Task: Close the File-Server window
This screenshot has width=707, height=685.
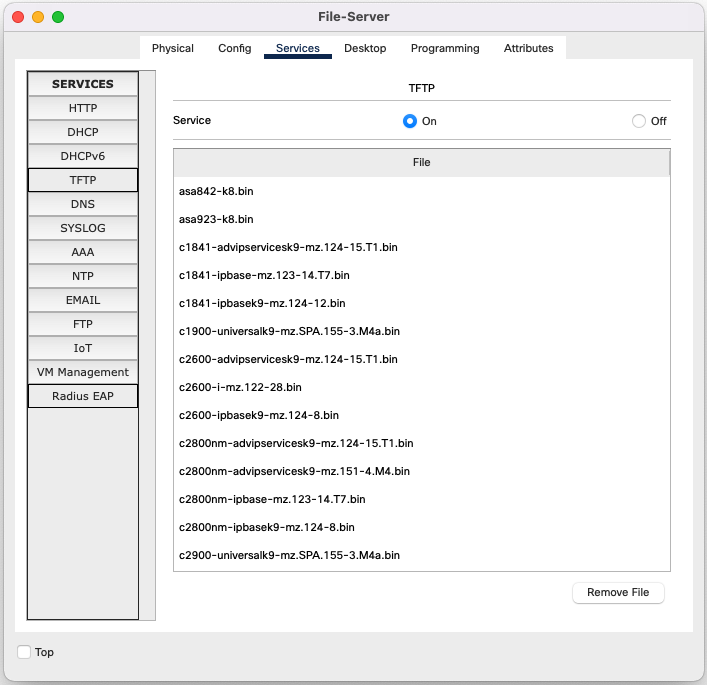Action: click(18, 17)
